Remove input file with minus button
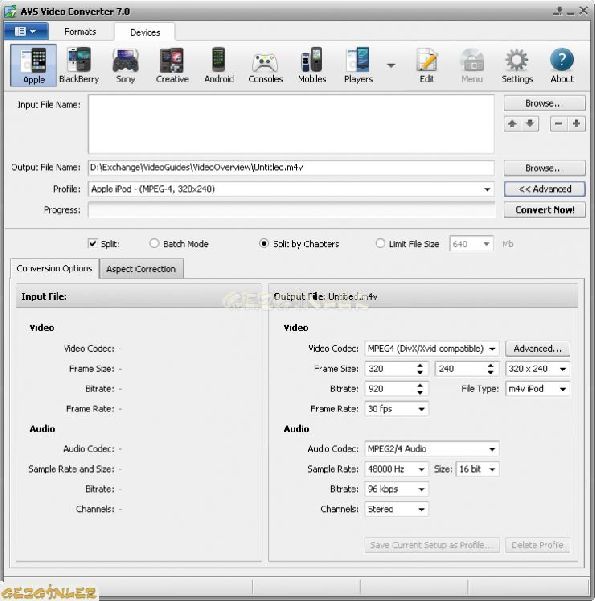 coord(559,124)
